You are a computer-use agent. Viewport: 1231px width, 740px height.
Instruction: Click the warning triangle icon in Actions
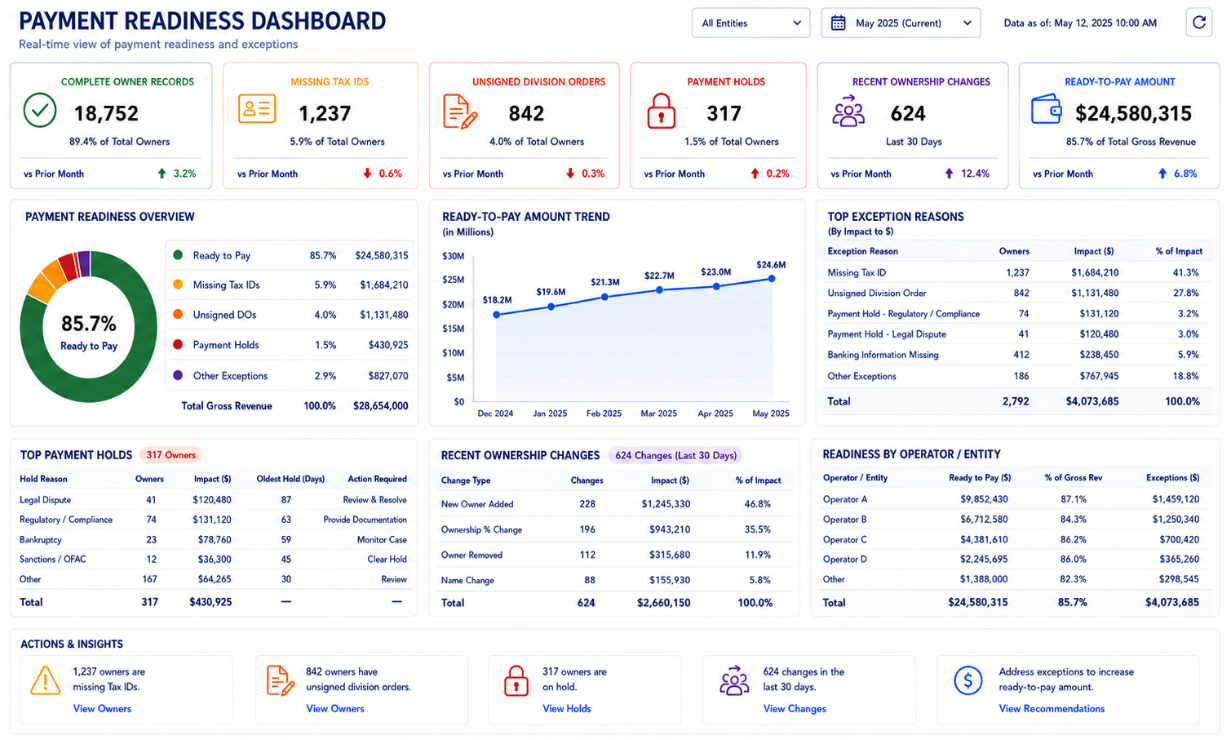pos(46,681)
